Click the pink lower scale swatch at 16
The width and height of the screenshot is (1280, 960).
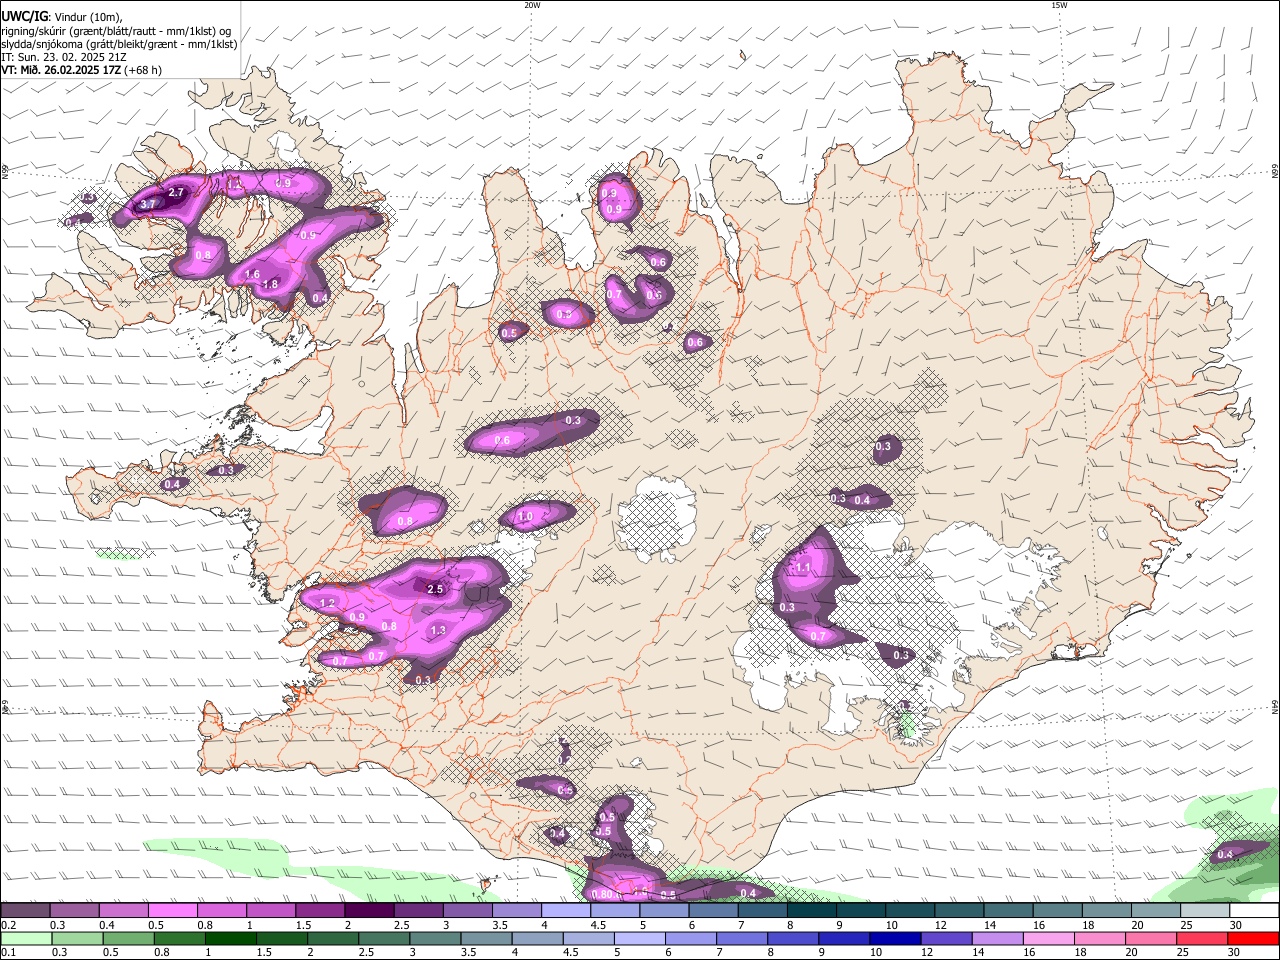[1049, 938]
